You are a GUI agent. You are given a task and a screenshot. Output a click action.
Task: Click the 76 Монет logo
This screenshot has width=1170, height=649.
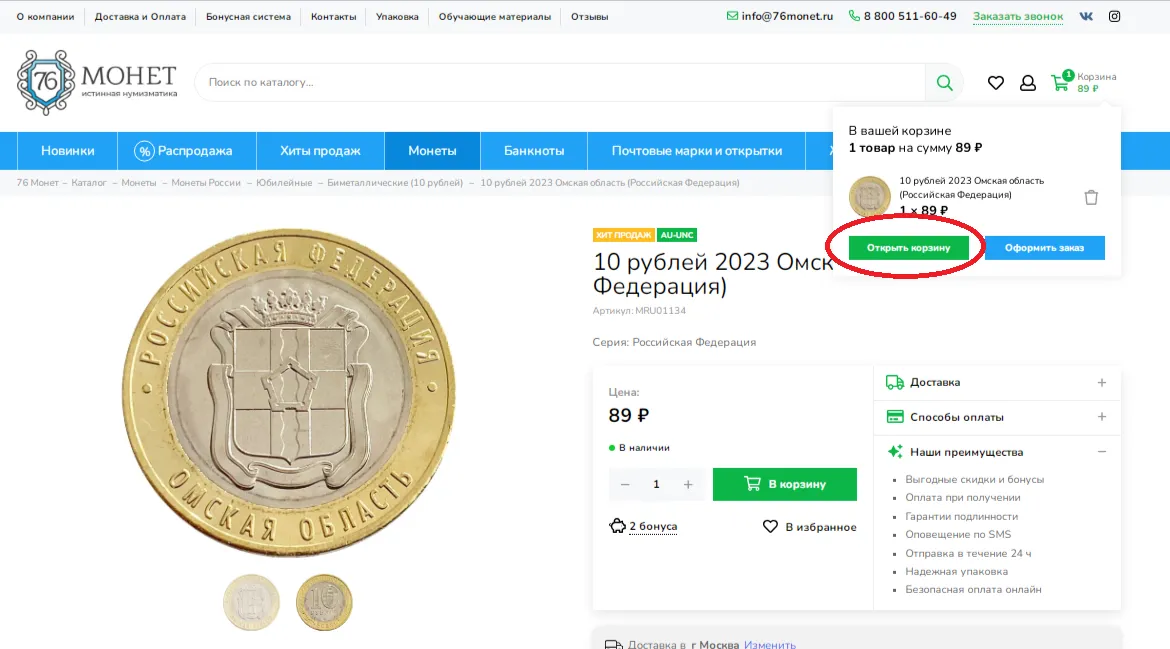(97, 82)
